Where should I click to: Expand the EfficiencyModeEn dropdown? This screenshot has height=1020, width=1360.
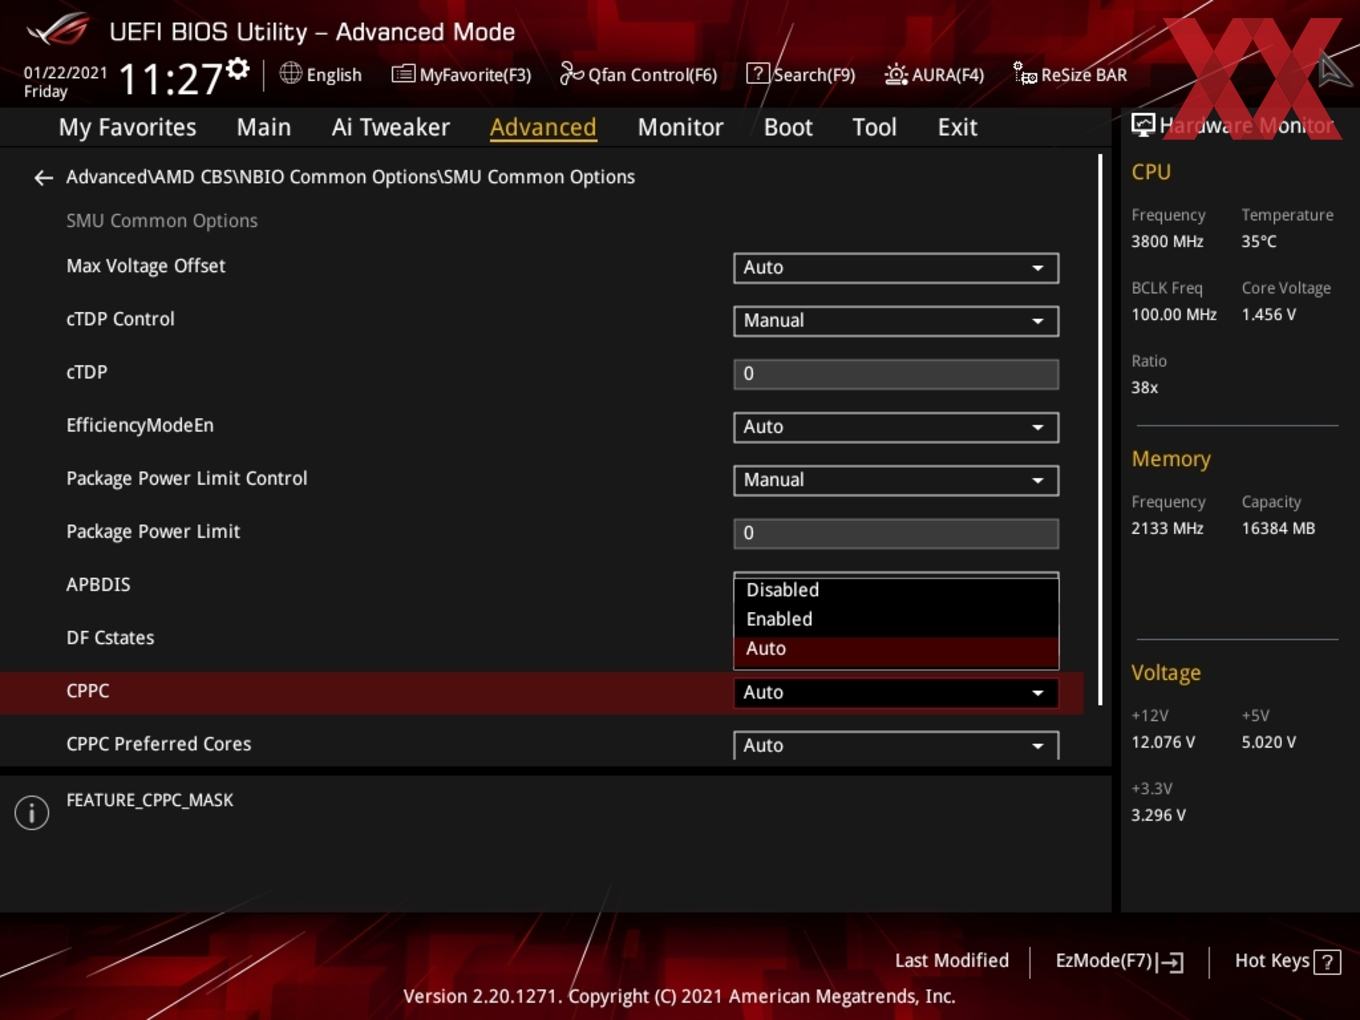[896, 427]
